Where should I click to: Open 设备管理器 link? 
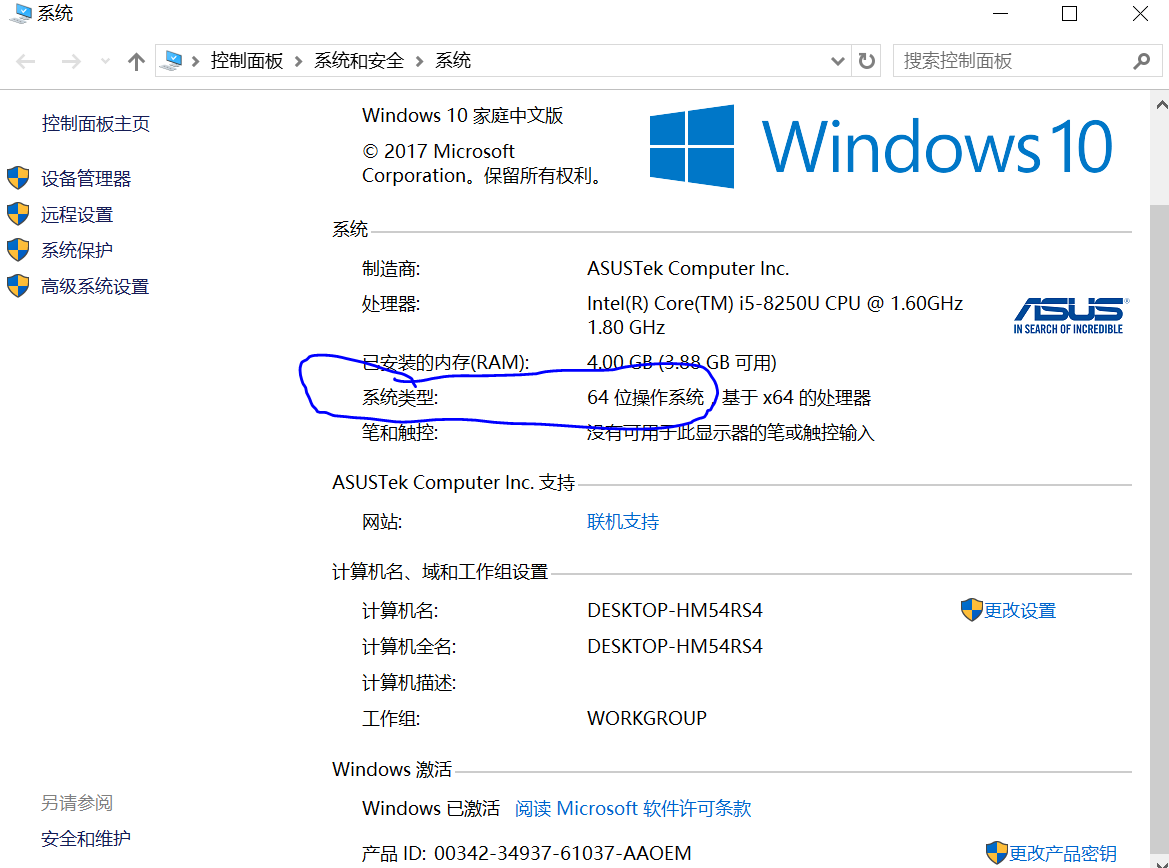(x=86, y=178)
